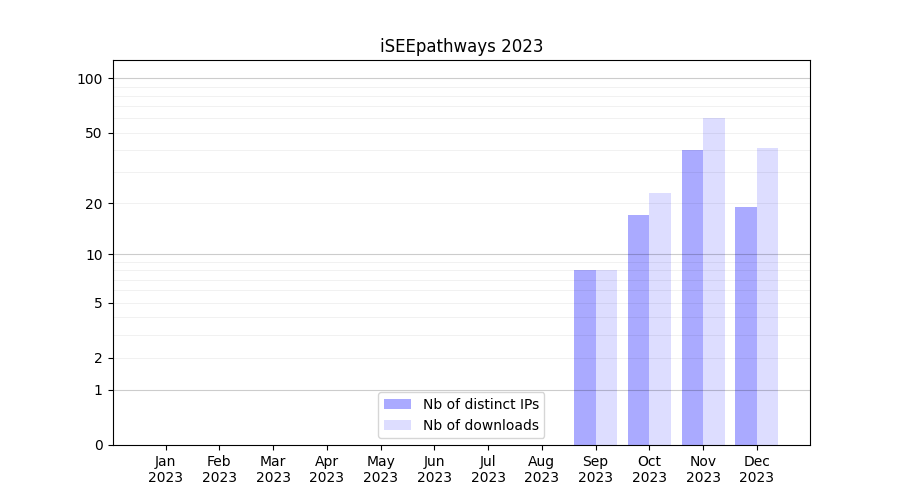Click the Oct 2023 distinct IPs bar

[x=638, y=330]
